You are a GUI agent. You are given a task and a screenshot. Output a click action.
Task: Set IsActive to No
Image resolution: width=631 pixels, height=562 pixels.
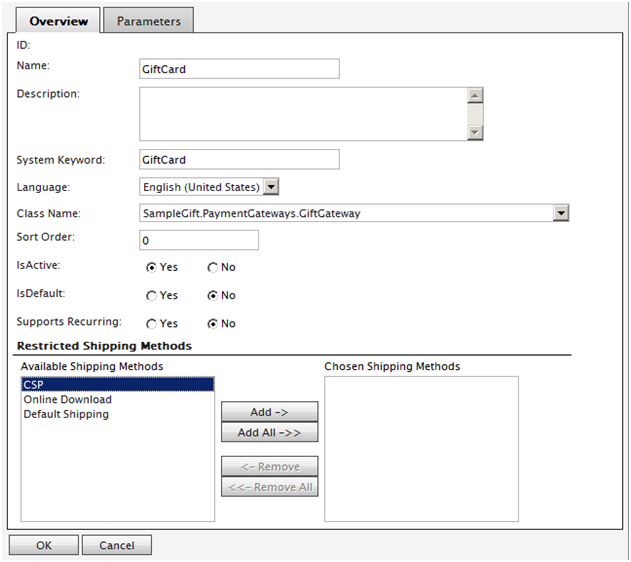point(213,268)
